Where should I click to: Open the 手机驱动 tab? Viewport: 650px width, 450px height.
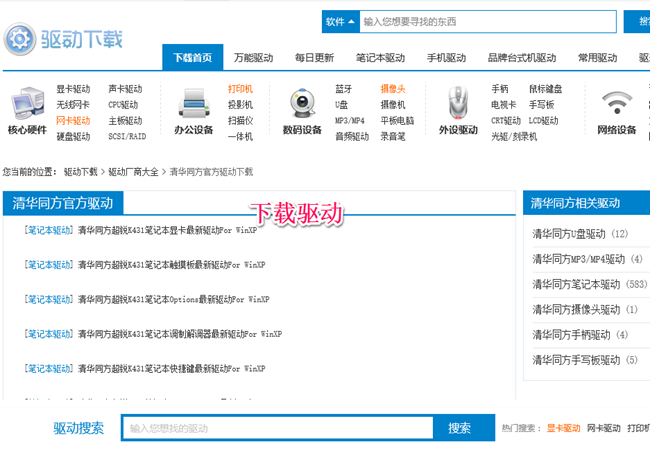[x=446, y=58]
